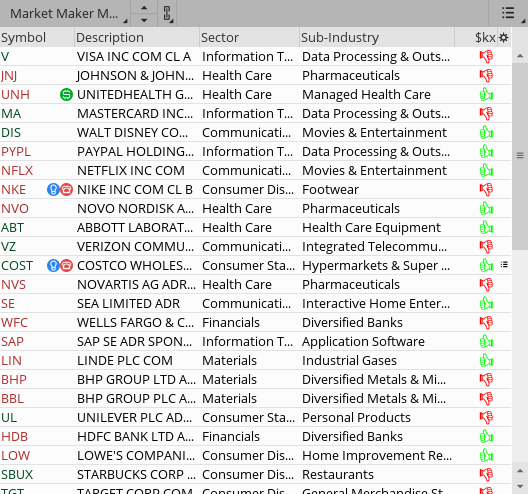Click the Industrial Gases cell for LIN
This screenshot has height=494, width=528.
click(x=349, y=361)
